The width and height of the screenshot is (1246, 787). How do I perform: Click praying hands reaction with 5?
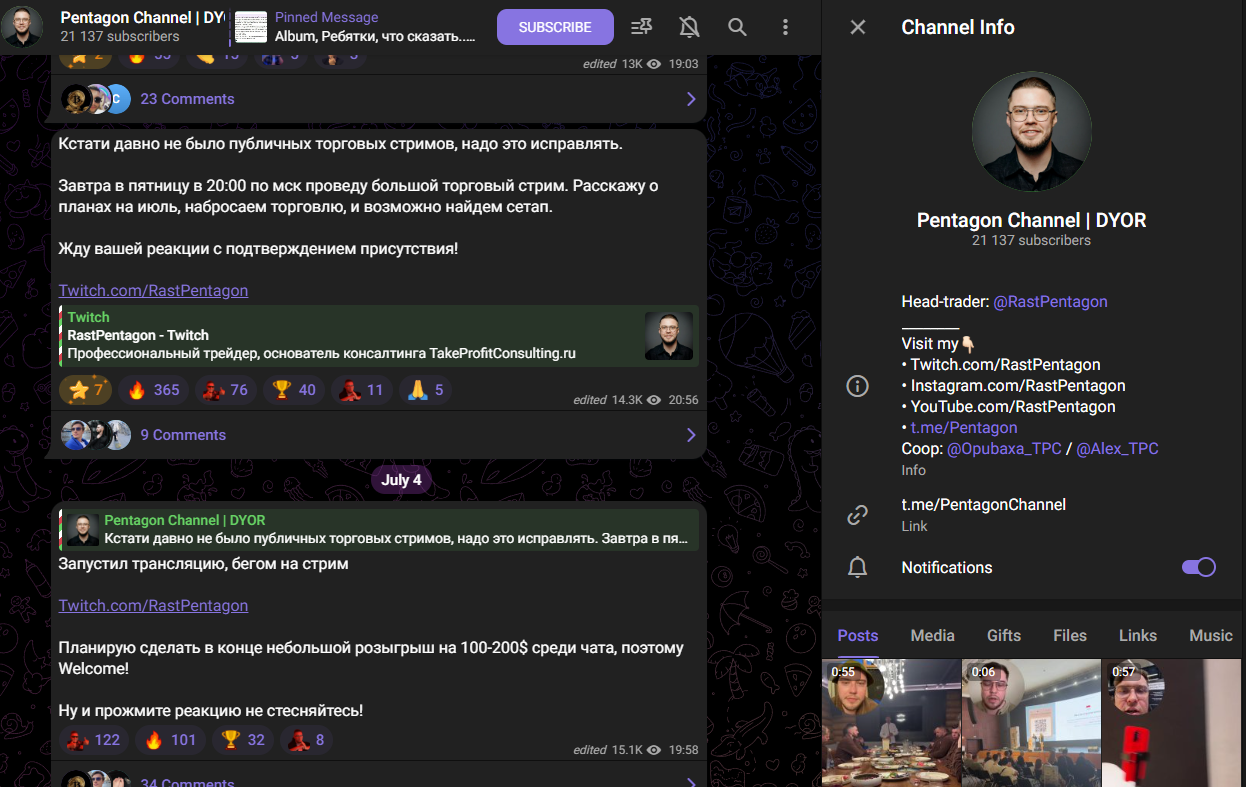pyautogui.click(x=425, y=390)
